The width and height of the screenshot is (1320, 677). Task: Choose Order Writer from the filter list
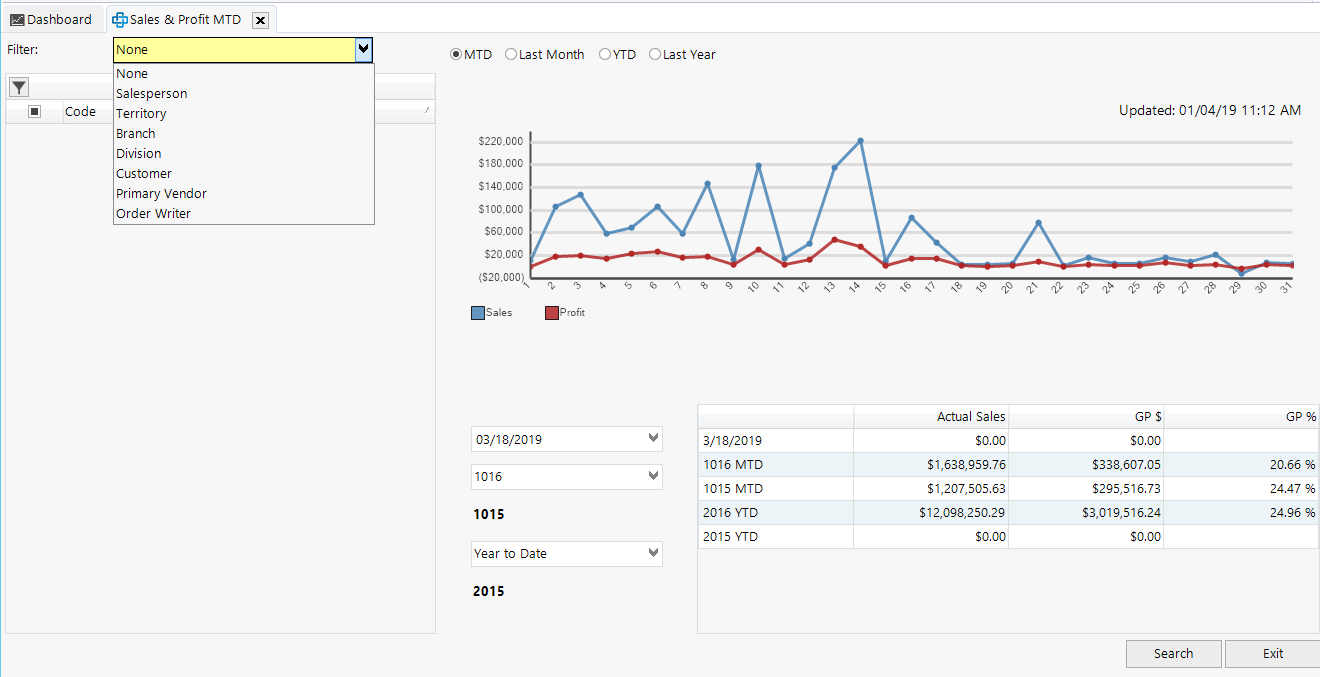click(153, 213)
